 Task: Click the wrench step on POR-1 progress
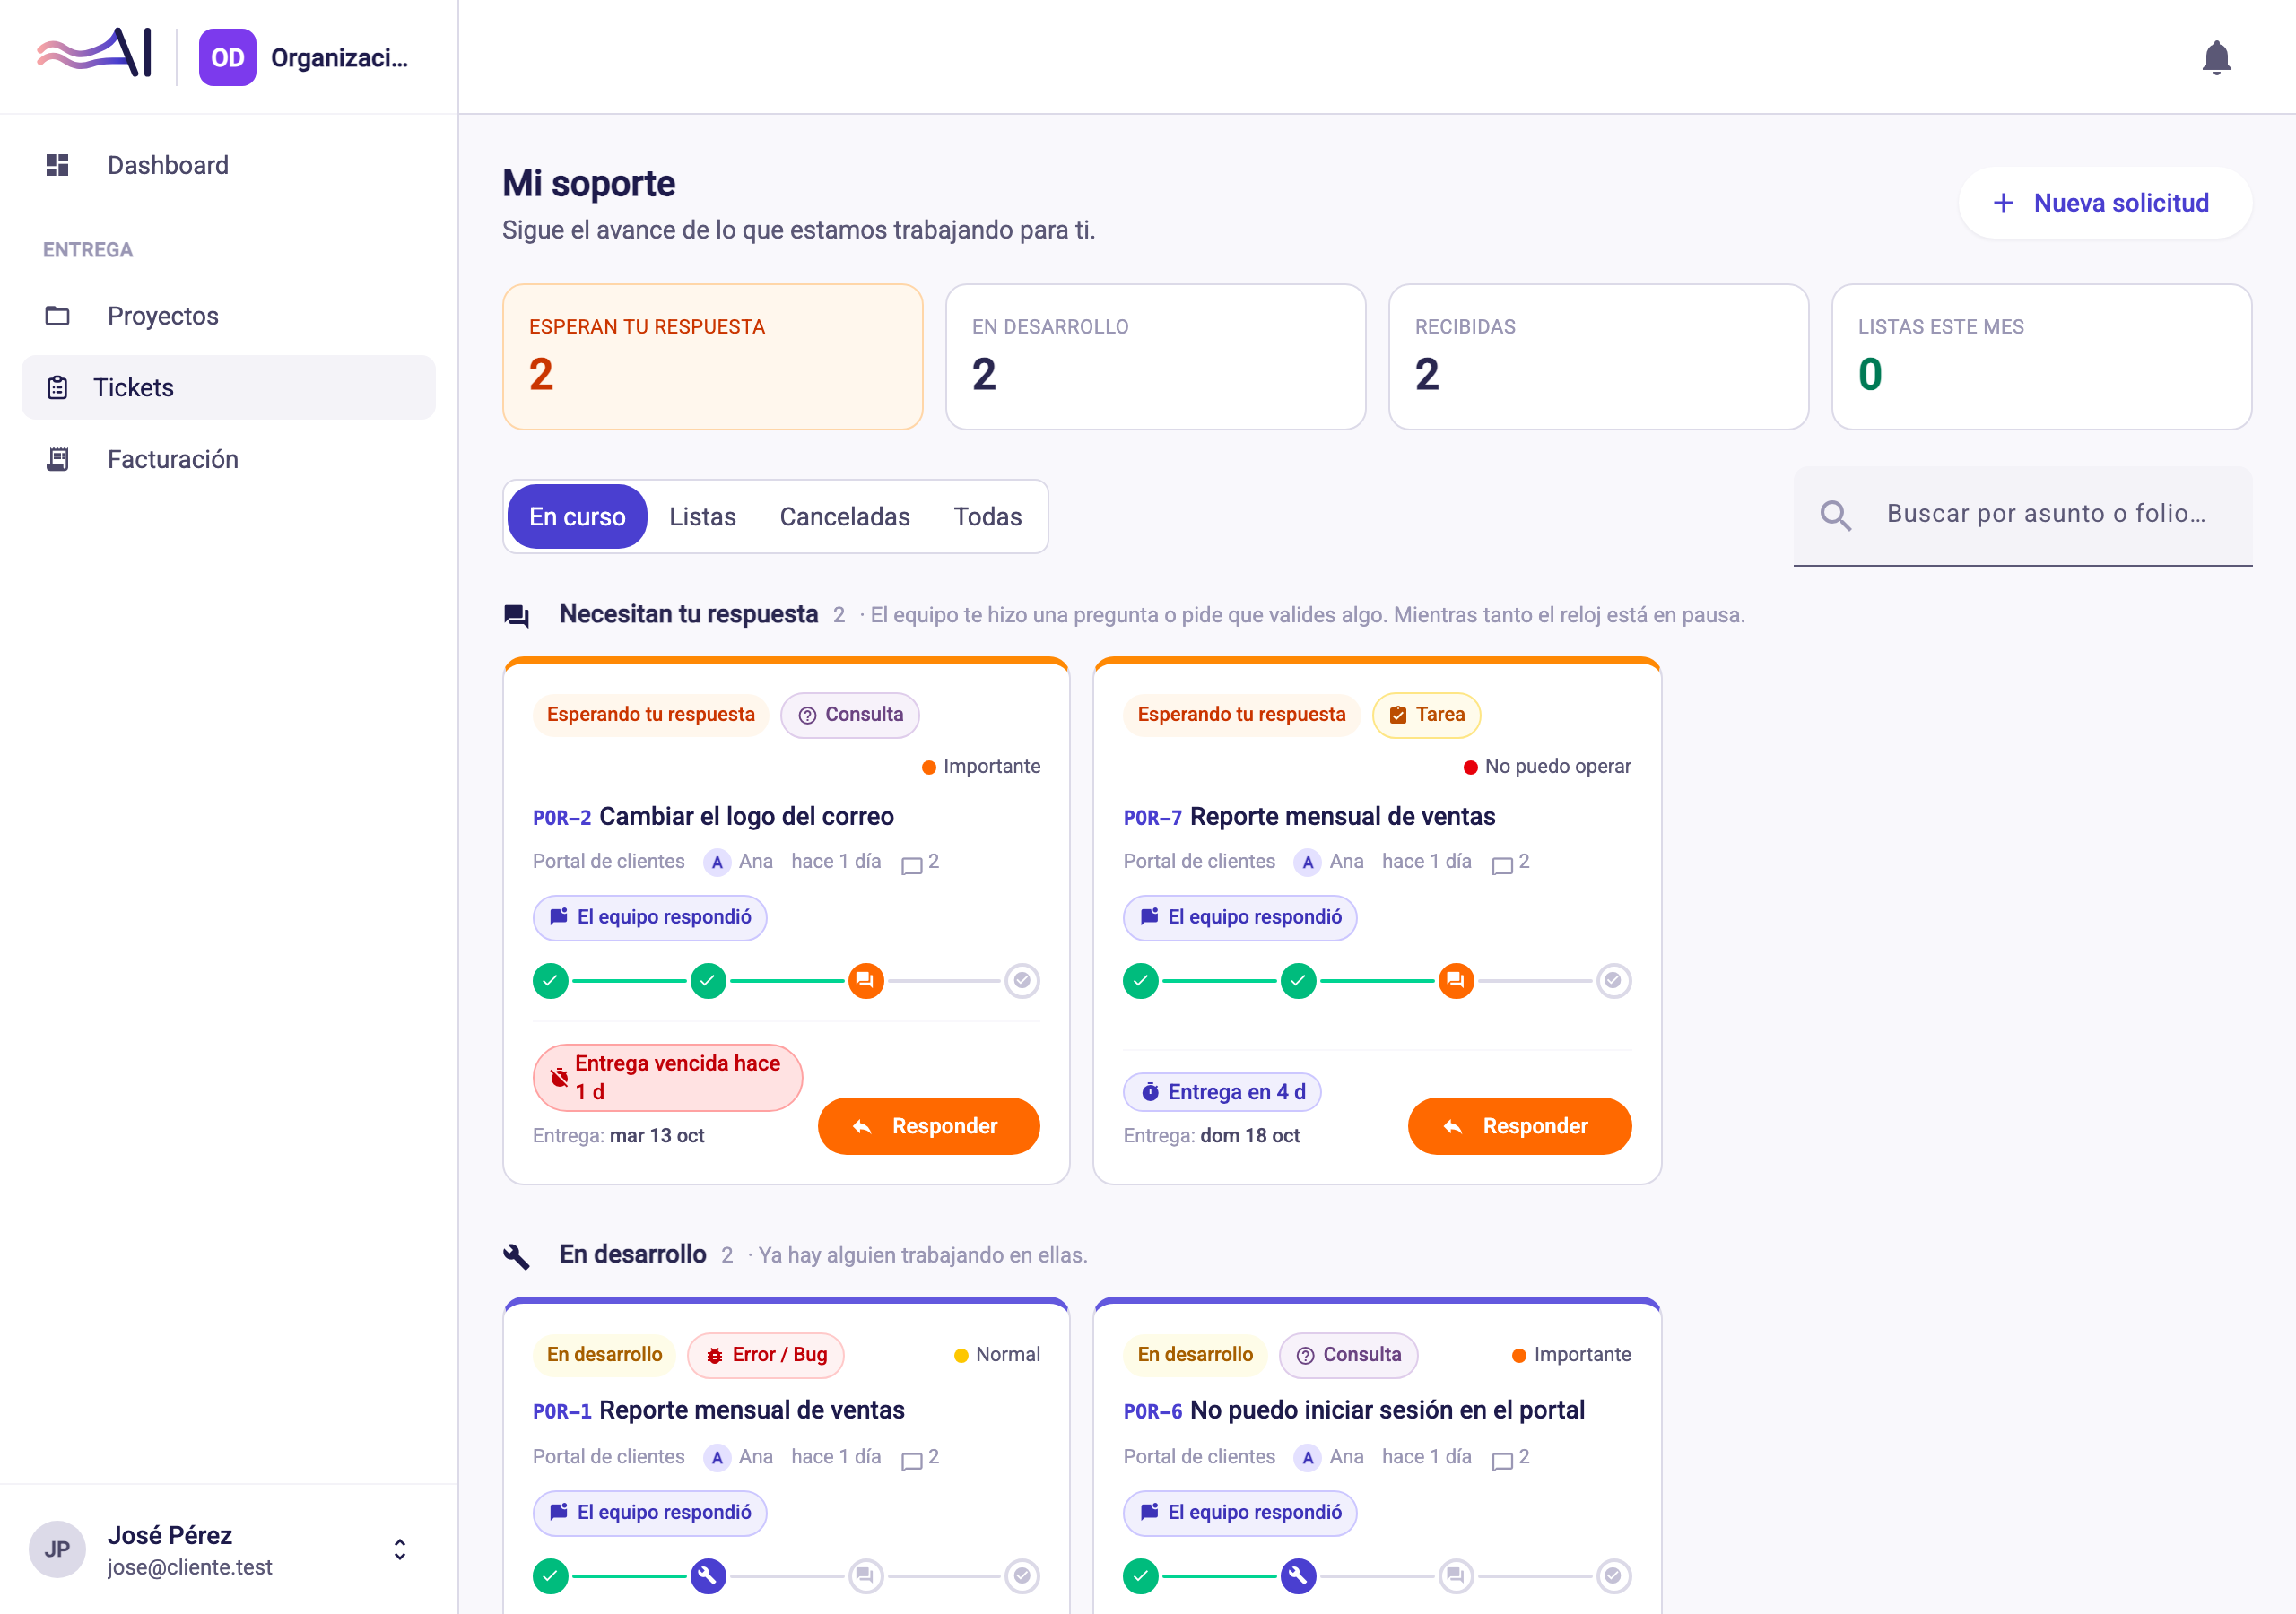pos(708,1576)
